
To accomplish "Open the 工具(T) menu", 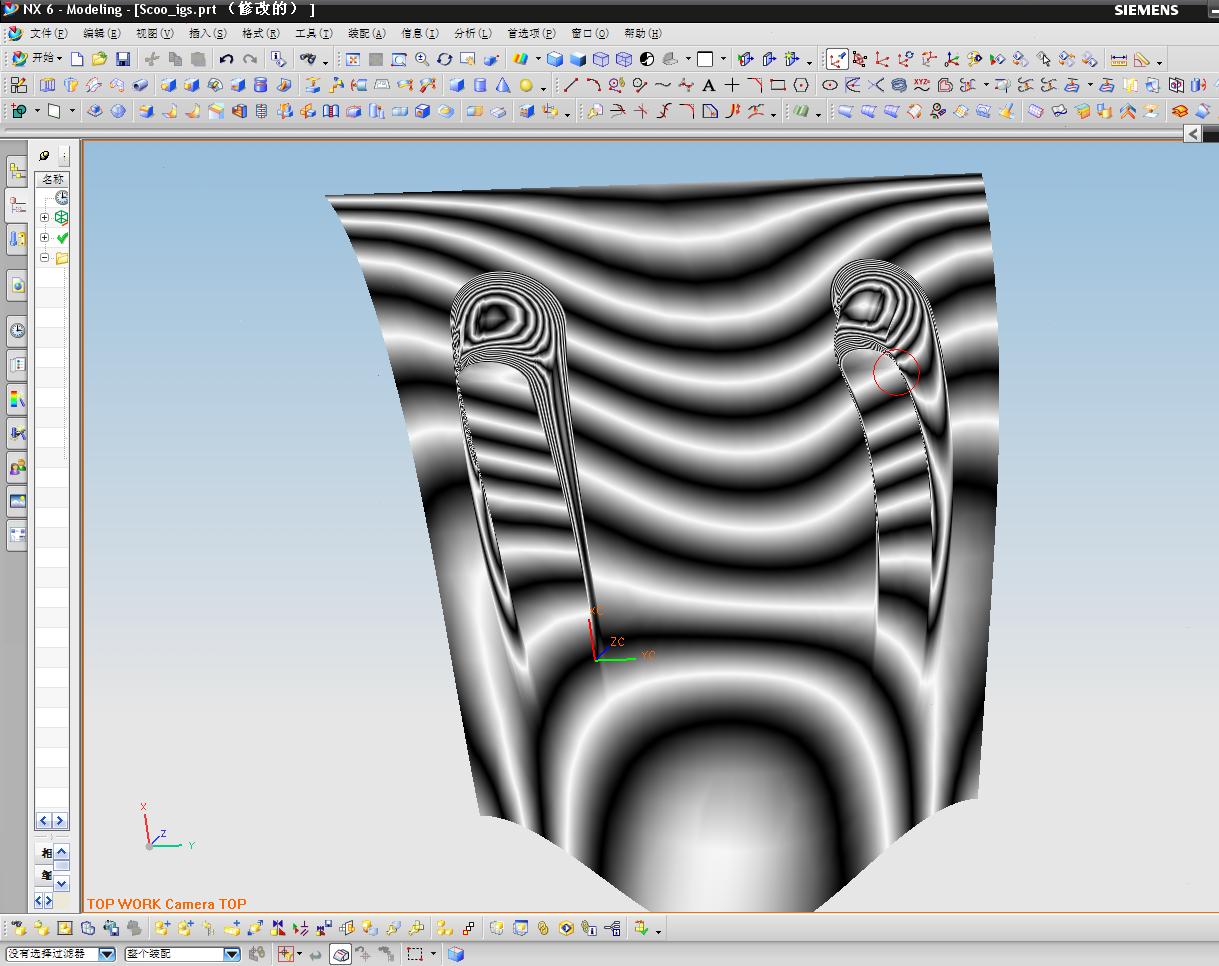I will tap(313, 34).
